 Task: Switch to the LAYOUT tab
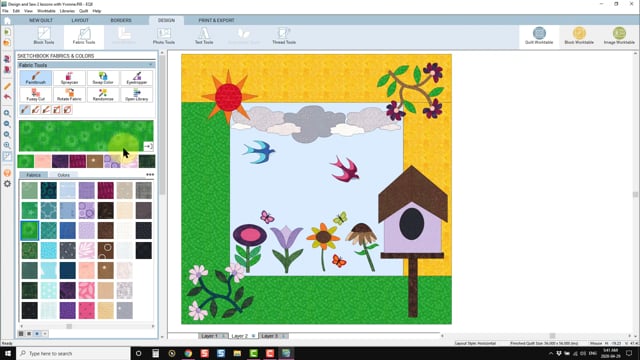[80, 20]
